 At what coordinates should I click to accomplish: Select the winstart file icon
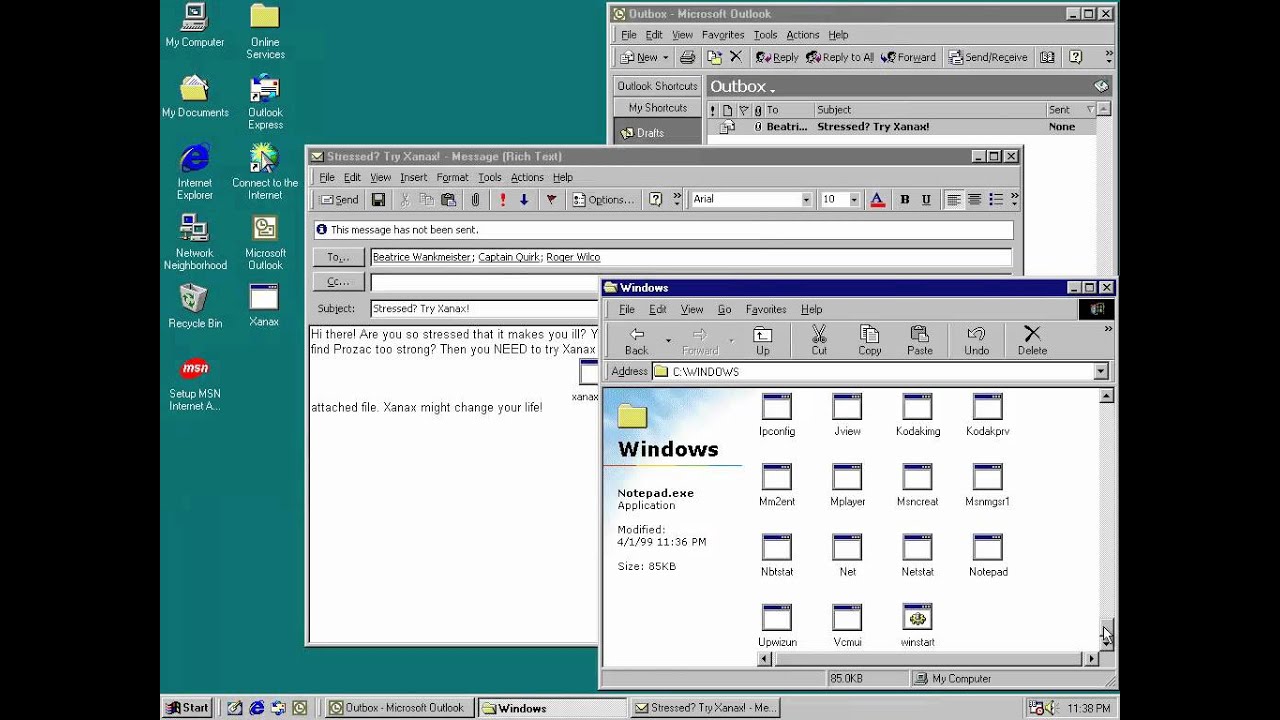[x=917, y=626]
